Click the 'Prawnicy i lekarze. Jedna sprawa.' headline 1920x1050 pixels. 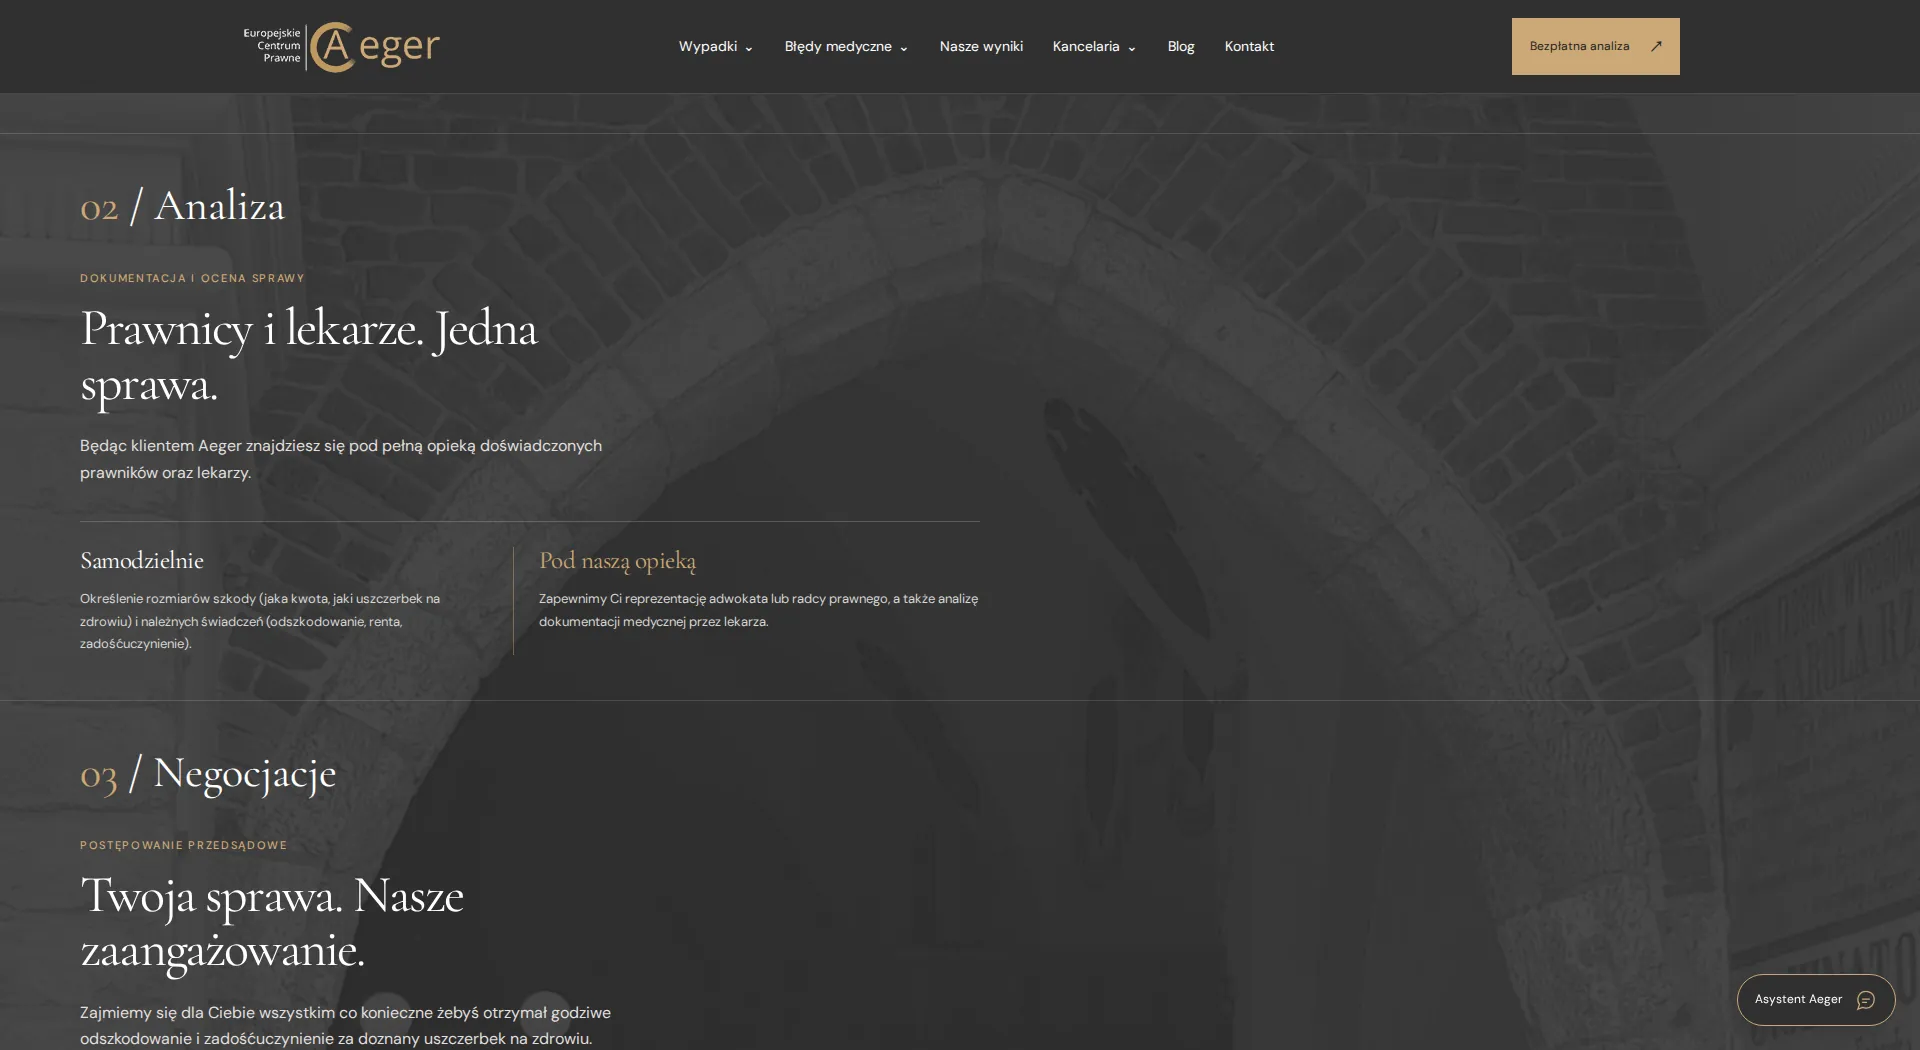point(309,357)
